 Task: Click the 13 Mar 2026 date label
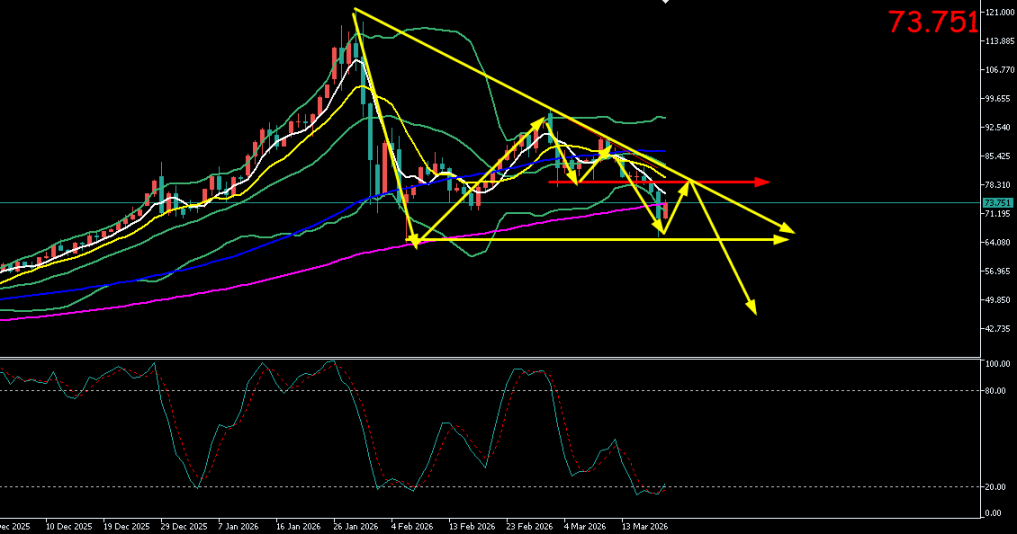(x=645, y=525)
